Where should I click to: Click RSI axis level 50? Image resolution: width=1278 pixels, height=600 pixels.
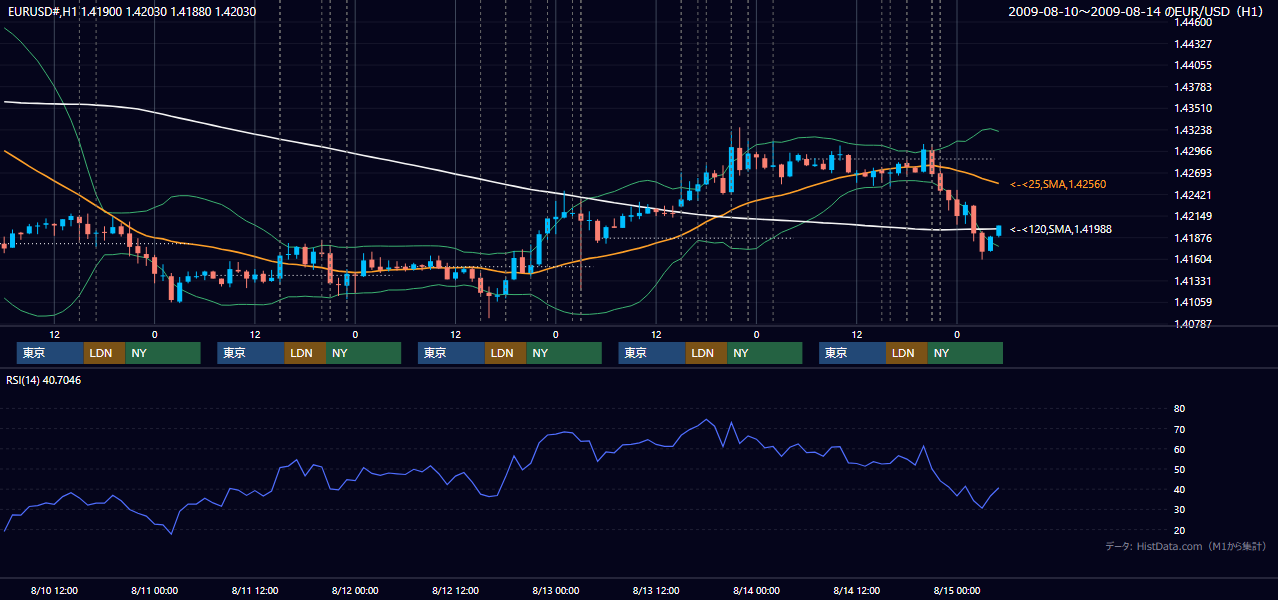[1179, 469]
